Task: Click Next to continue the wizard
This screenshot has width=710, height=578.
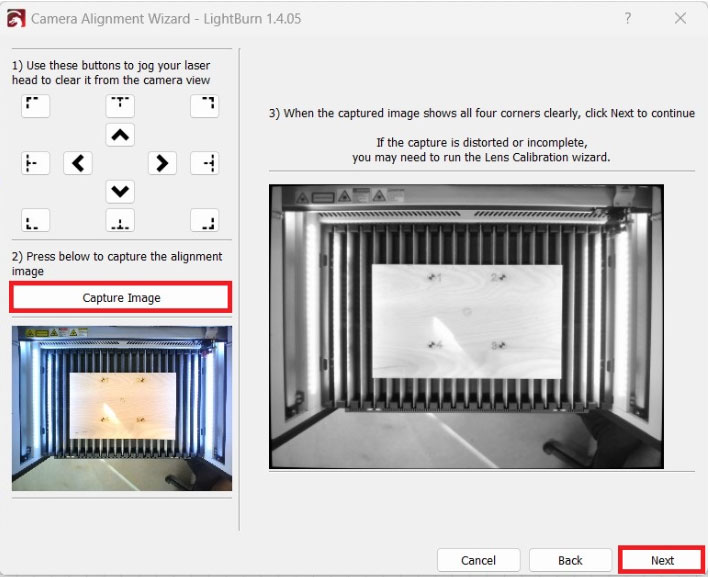Action: [x=662, y=560]
